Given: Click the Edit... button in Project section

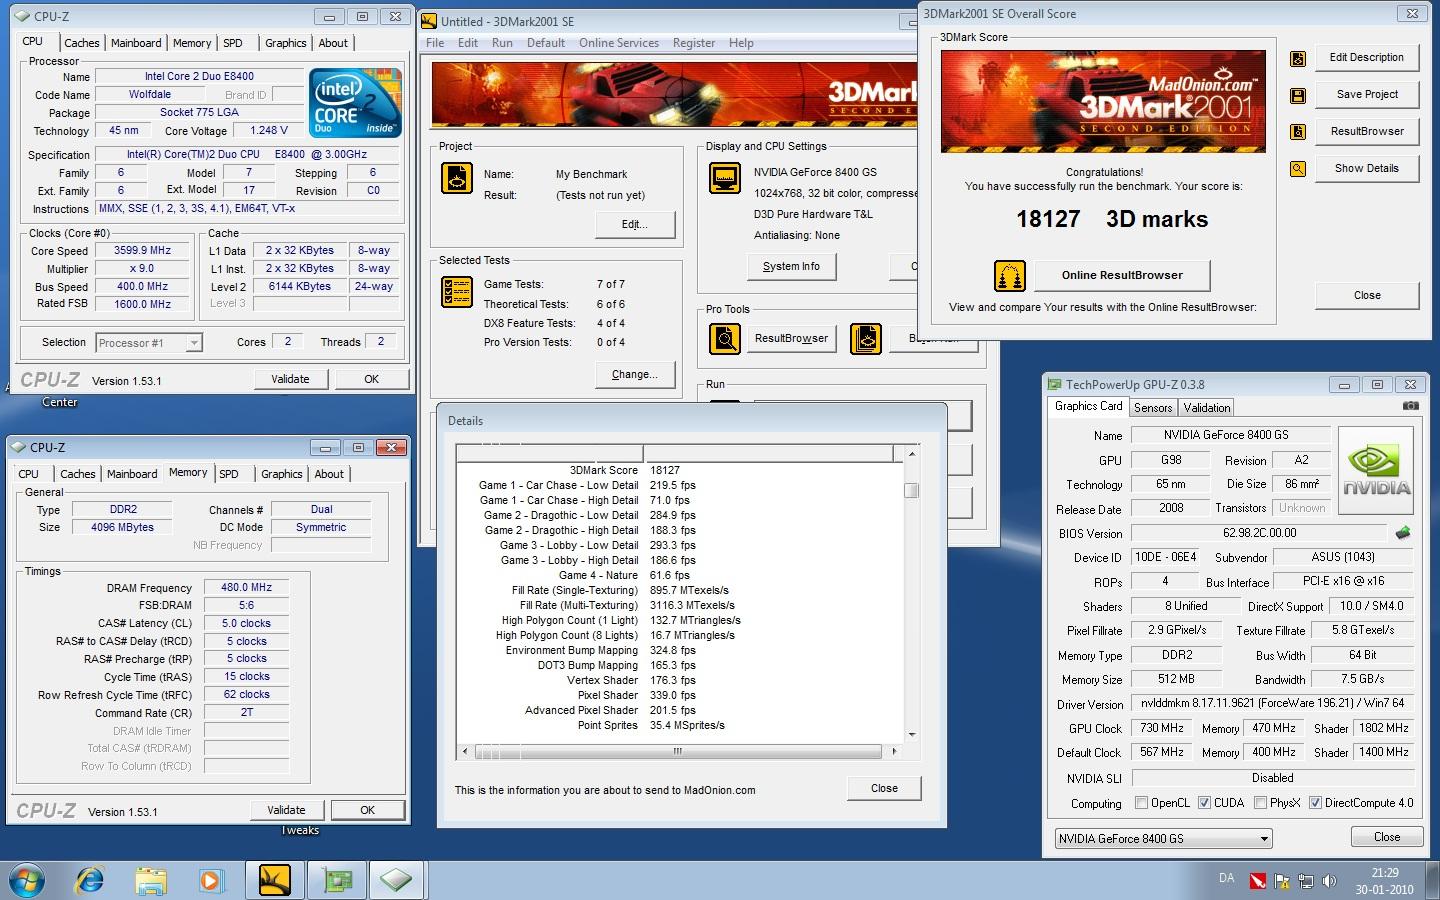Looking at the screenshot, I should click(634, 224).
